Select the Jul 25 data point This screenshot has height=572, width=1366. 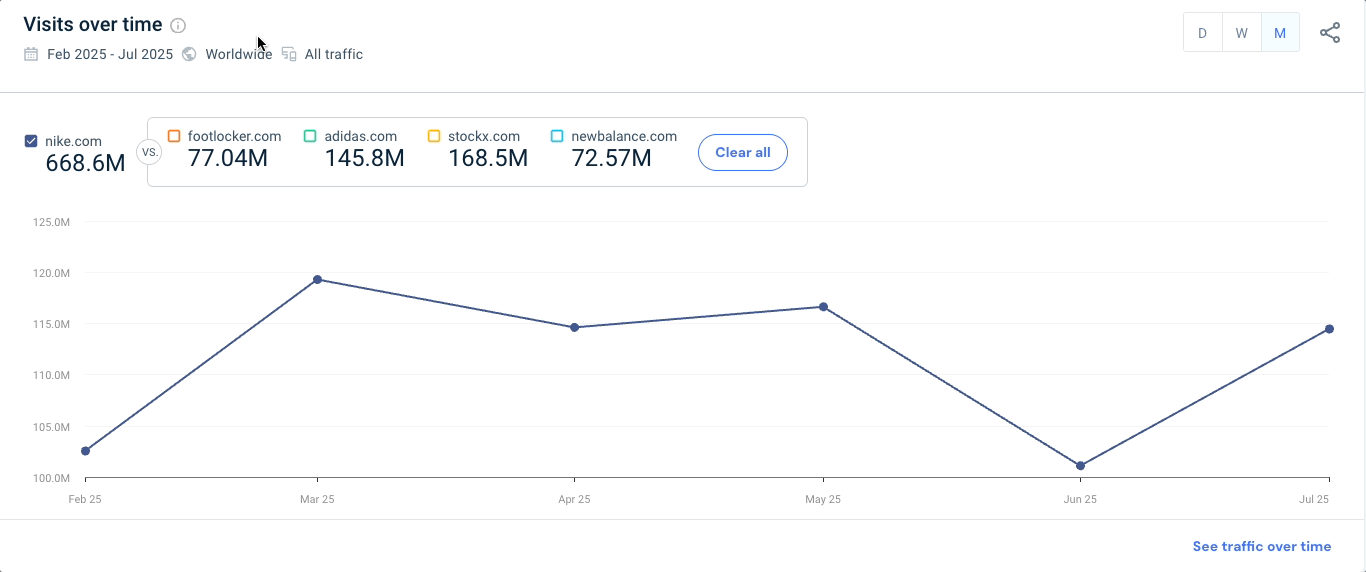click(x=1329, y=329)
